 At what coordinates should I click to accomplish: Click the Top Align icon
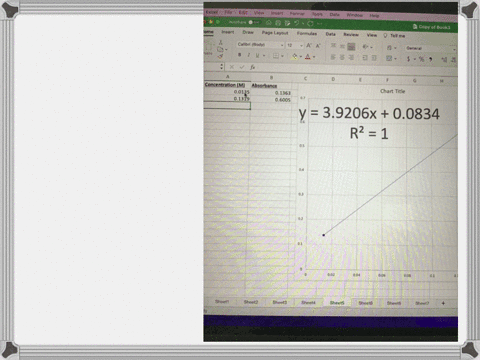click(x=333, y=46)
